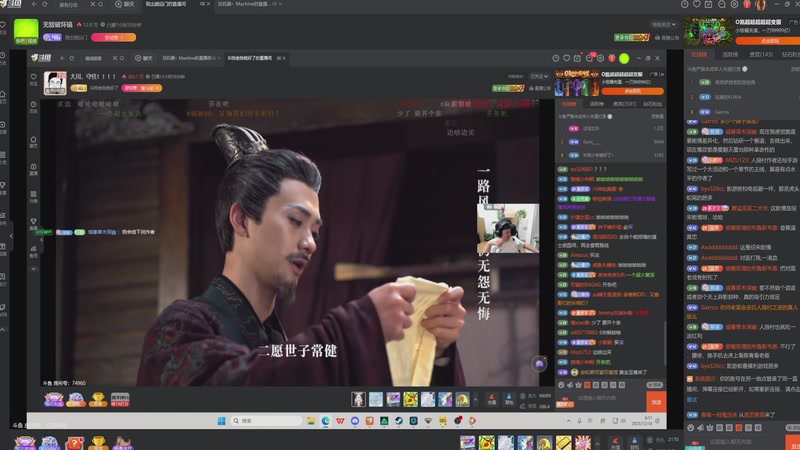Viewport: 800px width, 450px height.
Task: Click green streamer avatar in outer stream header
Action: [x=26, y=32]
